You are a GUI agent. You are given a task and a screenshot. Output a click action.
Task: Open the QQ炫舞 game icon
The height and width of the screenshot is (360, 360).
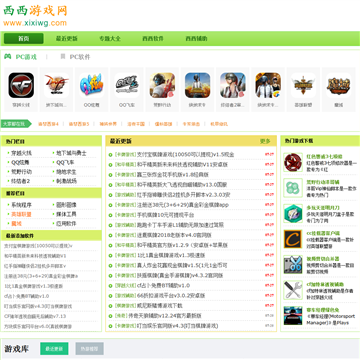point(92,85)
